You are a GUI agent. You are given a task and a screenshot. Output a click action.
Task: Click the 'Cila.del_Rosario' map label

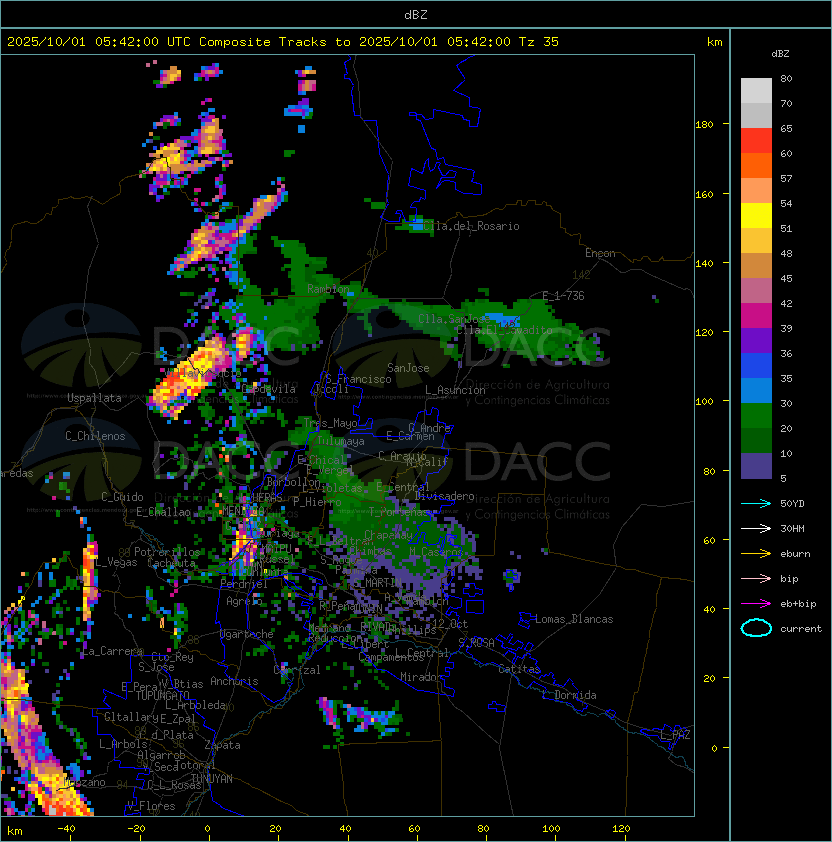pyautogui.click(x=471, y=226)
